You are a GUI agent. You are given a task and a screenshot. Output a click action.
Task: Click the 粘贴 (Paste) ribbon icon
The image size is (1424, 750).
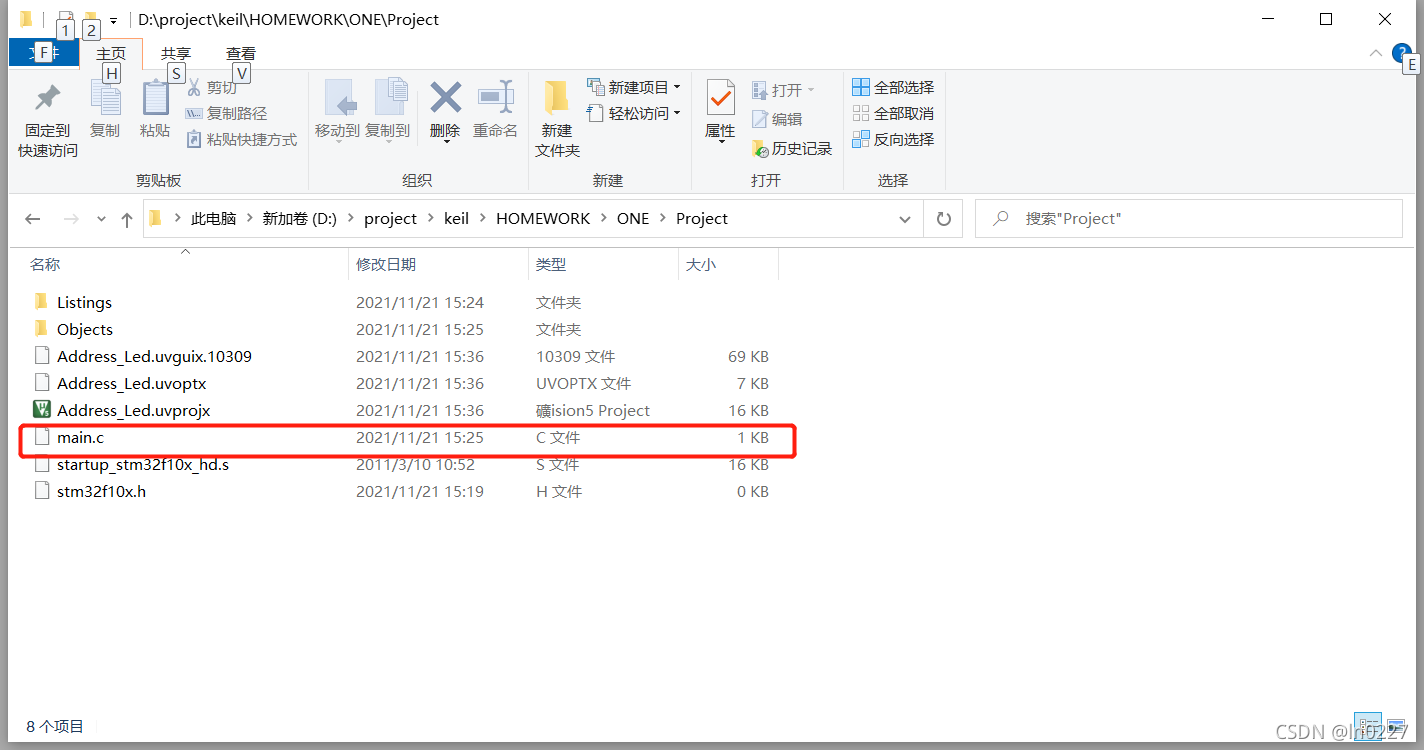[155, 99]
